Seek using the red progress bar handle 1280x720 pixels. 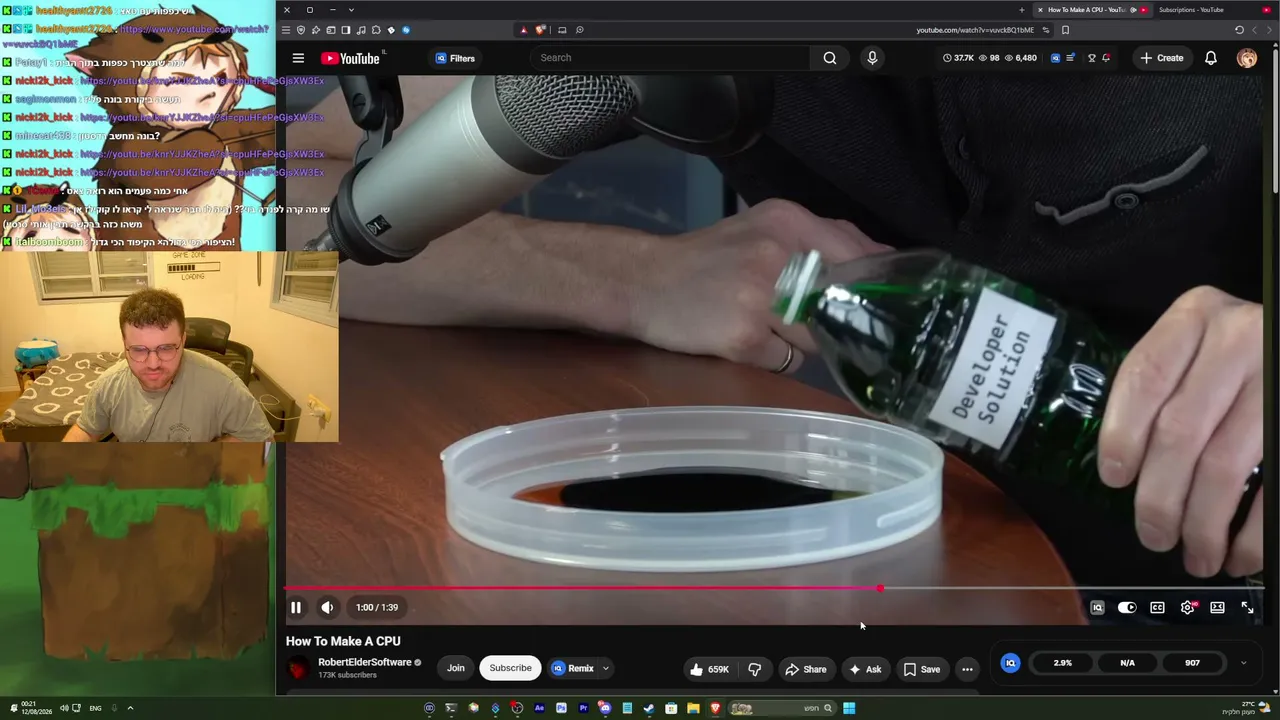click(880, 588)
